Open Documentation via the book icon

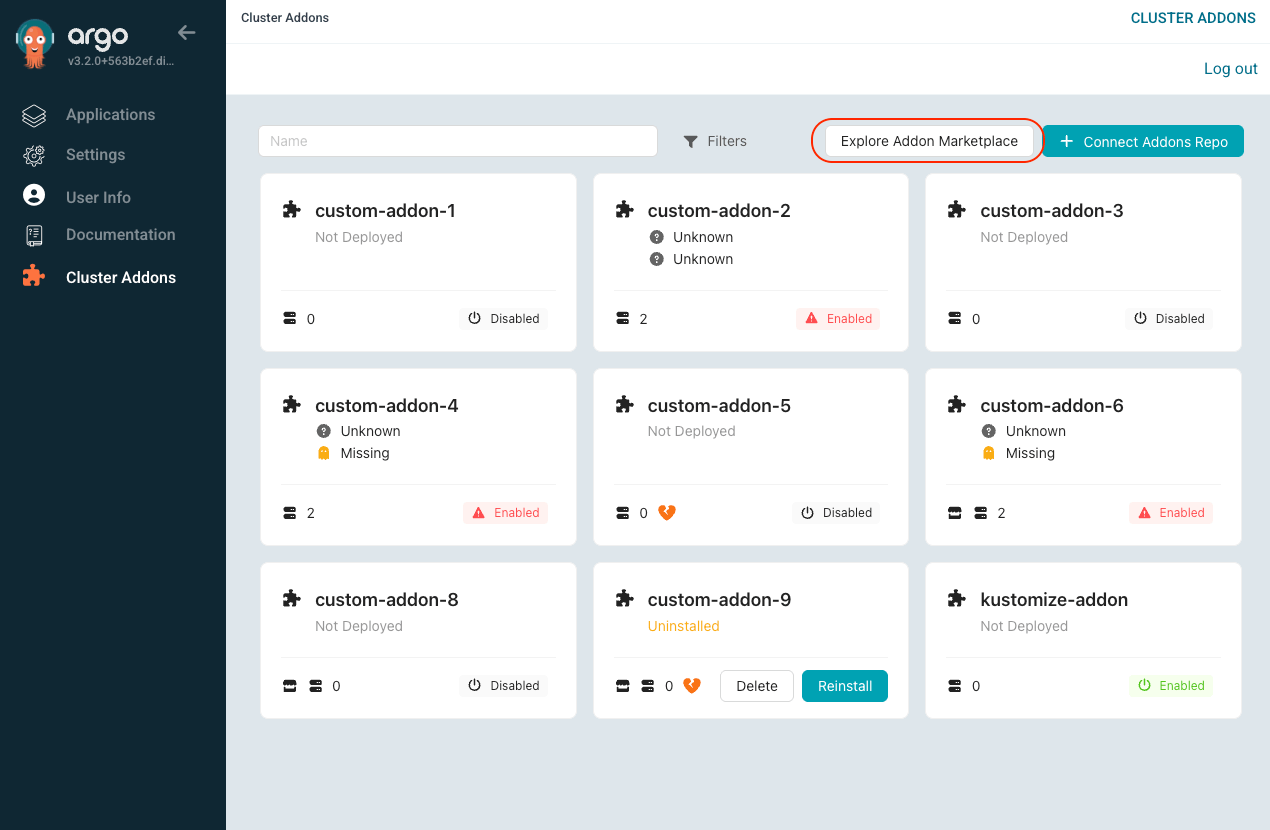click(x=33, y=234)
